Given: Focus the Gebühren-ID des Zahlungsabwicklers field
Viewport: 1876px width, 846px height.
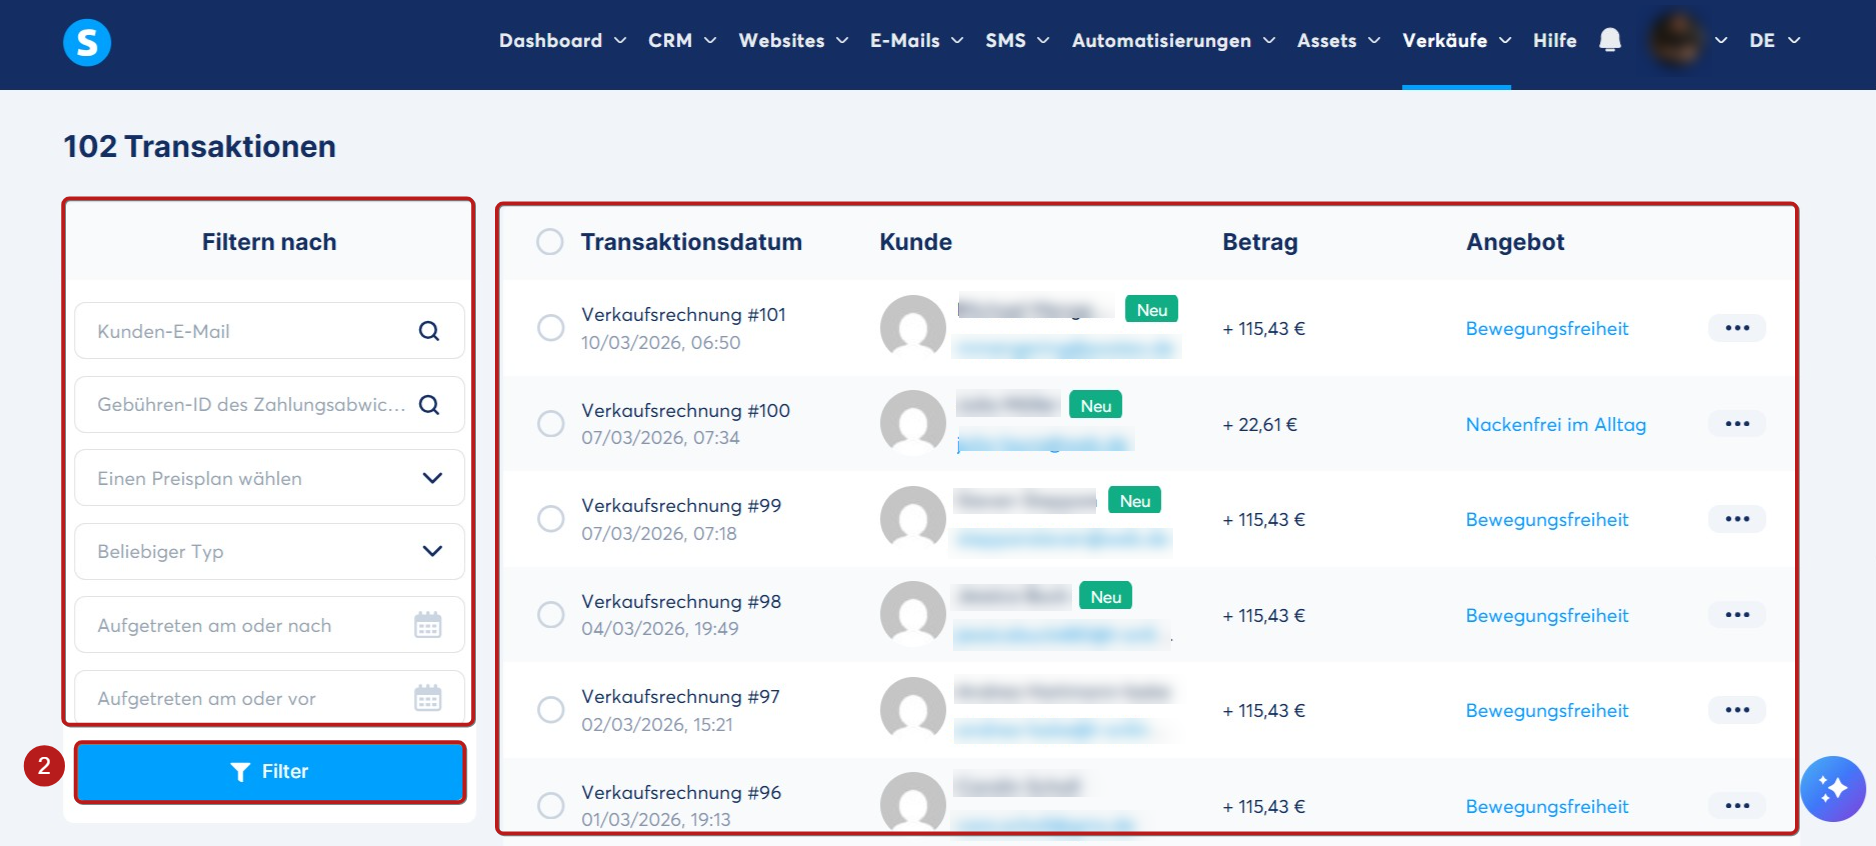Looking at the screenshot, I should point(269,405).
